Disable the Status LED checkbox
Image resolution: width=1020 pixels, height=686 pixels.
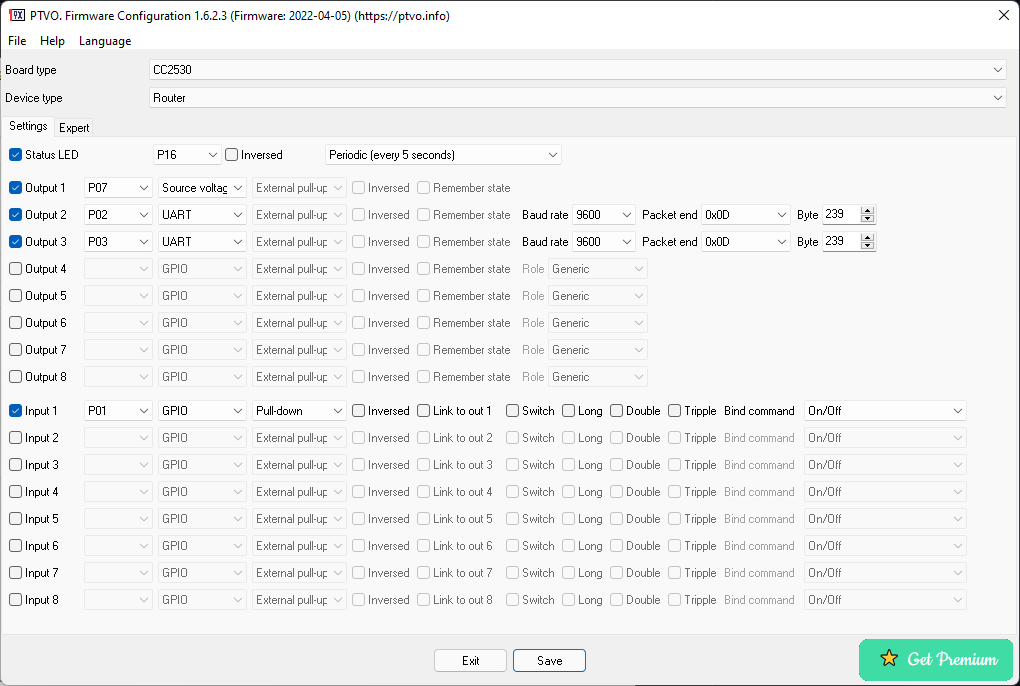13,154
